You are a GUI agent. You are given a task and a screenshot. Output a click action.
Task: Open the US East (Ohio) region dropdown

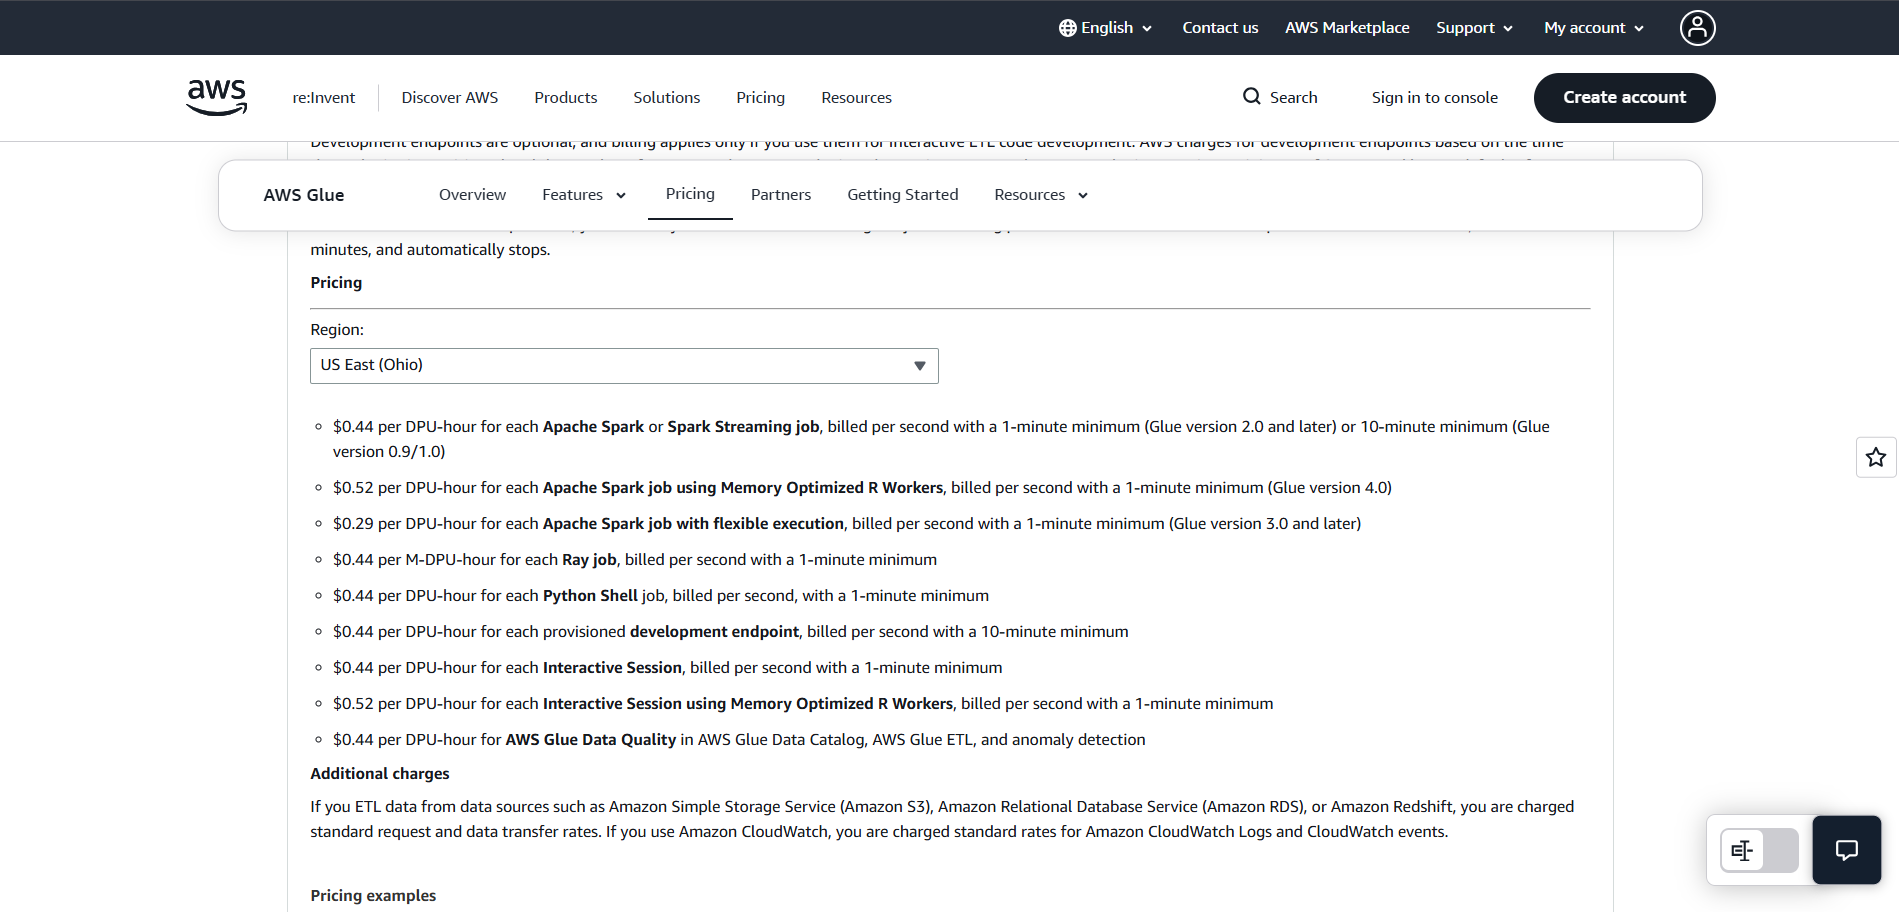tap(624, 366)
